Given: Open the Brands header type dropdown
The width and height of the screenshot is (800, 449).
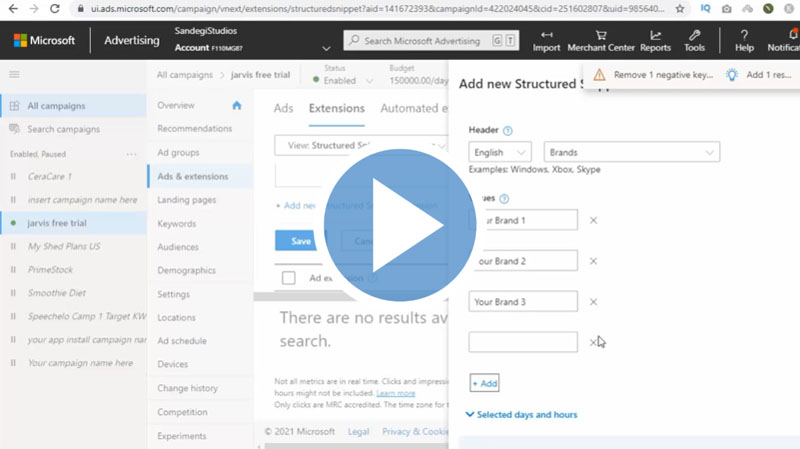Looking at the screenshot, I should 632,152.
